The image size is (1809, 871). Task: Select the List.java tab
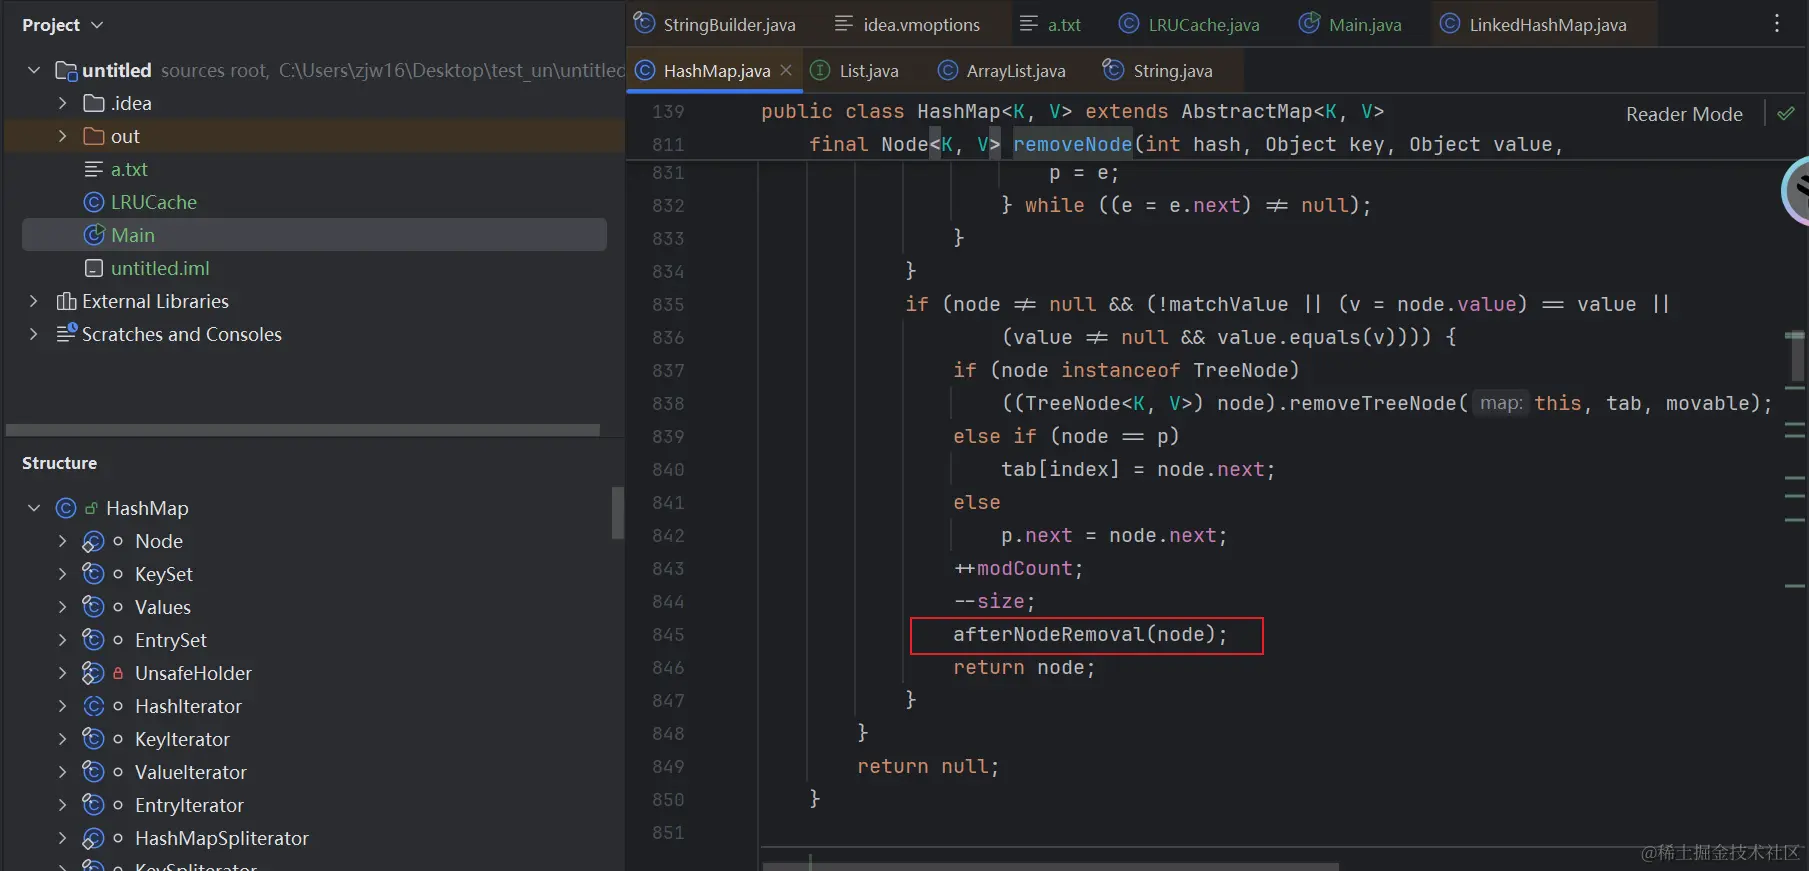click(855, 70)
